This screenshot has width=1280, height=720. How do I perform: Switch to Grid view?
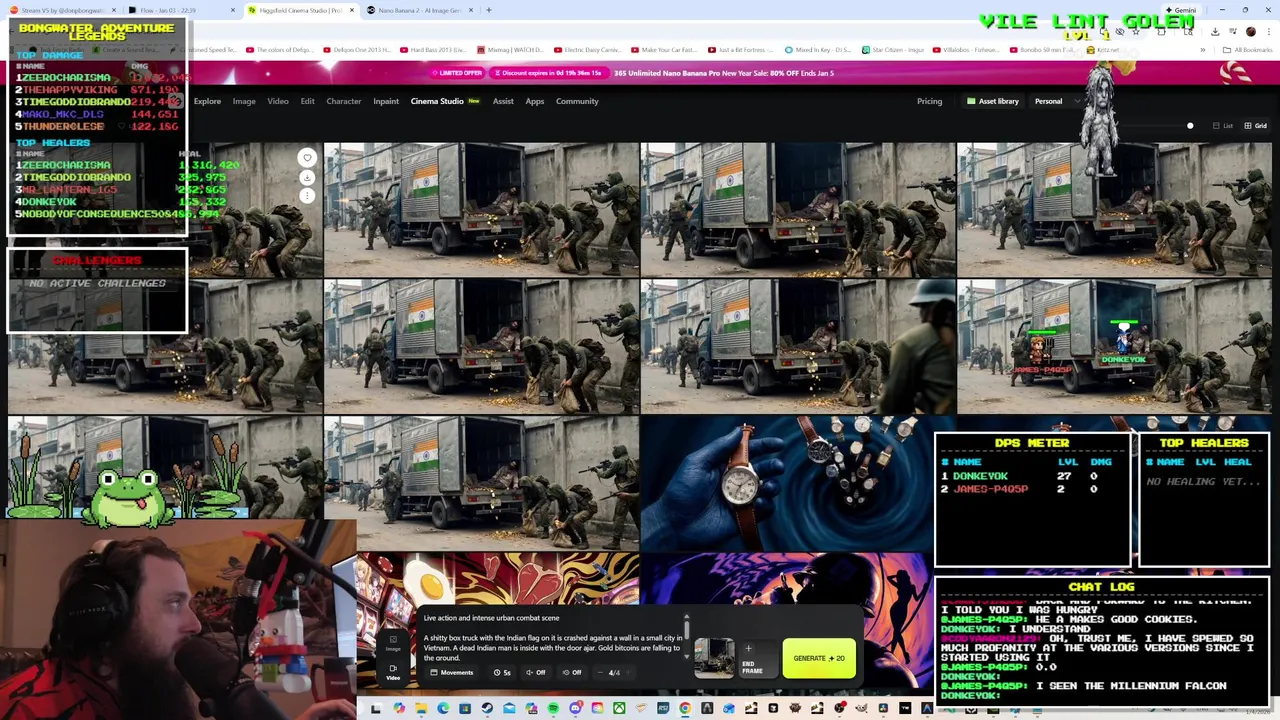[1255, 126]
